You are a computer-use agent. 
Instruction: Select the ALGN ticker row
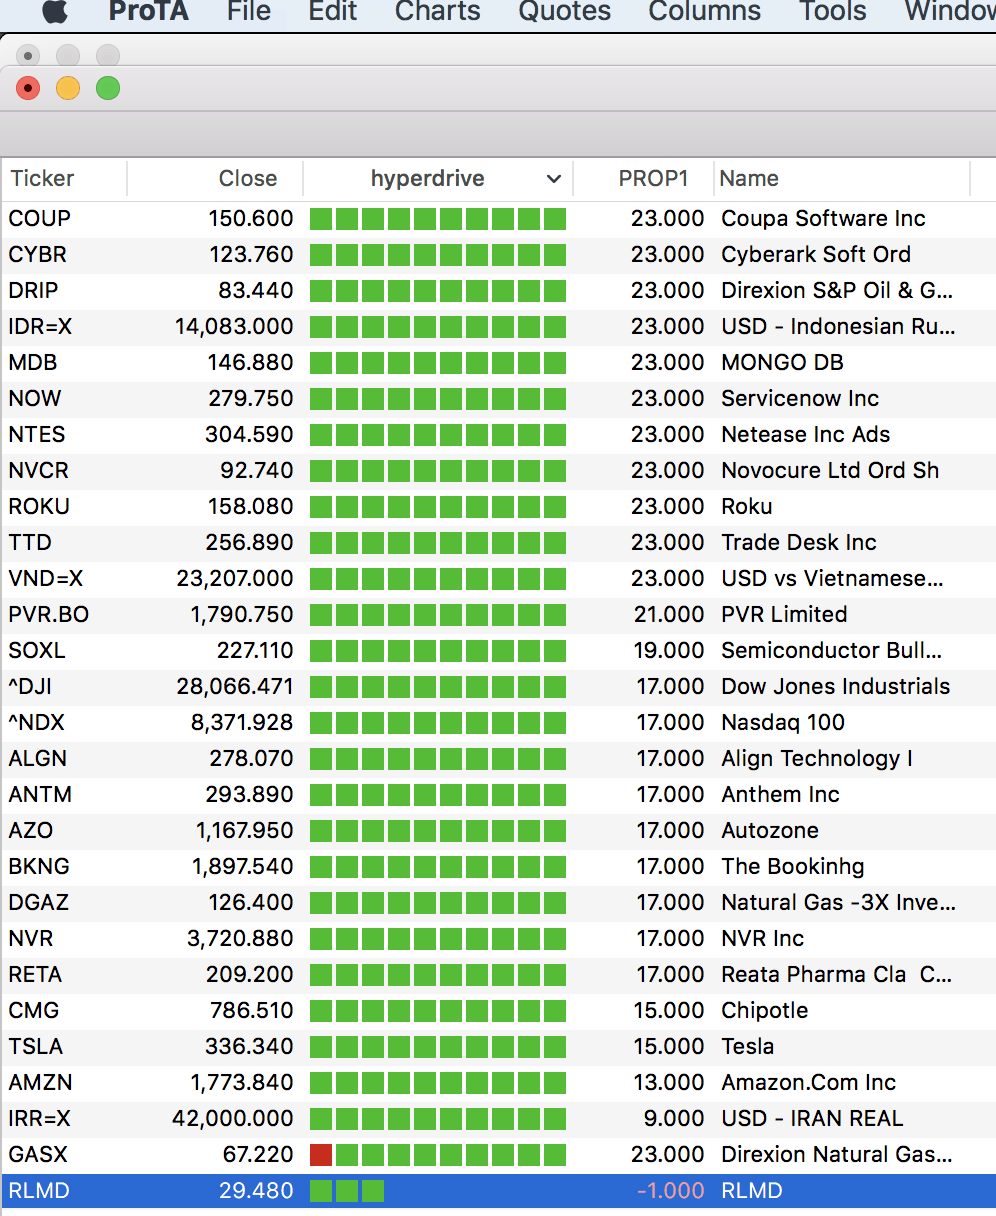498,759
